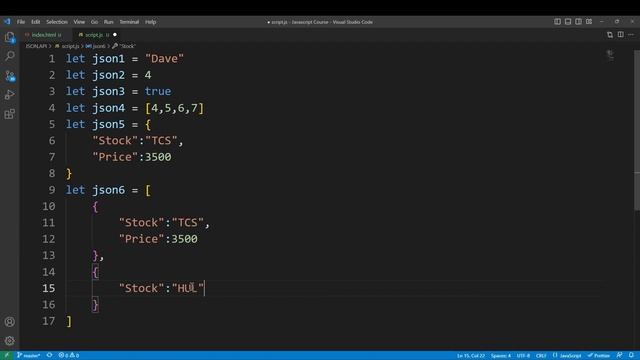Viewport: 640px width, 360px height.
Task: Open the "Stock" breadcrumb symbol
Action: 124,46
